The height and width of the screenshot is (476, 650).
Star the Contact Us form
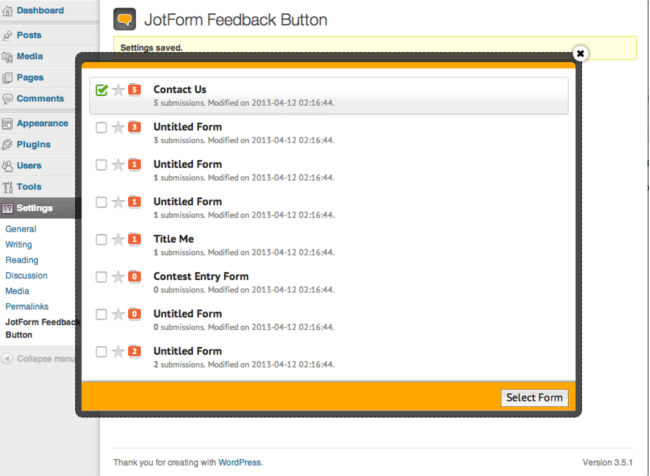(x=118, y=90)
